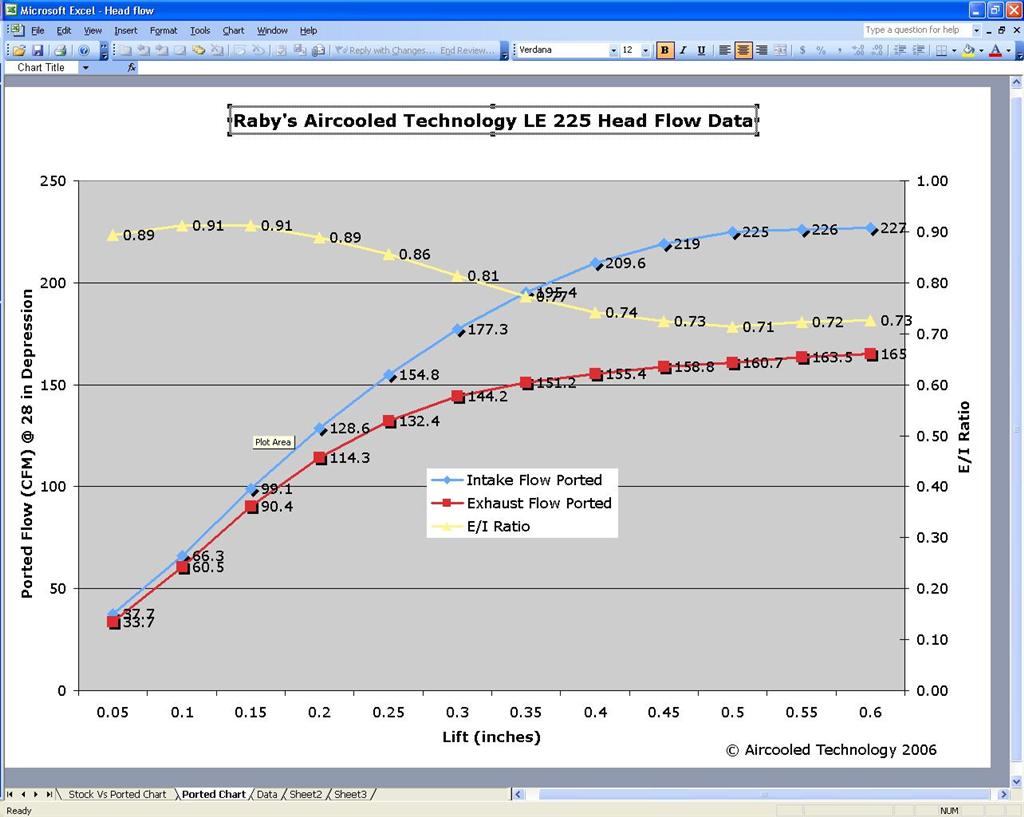Toggle Bold formatting

tap(665, 50)
